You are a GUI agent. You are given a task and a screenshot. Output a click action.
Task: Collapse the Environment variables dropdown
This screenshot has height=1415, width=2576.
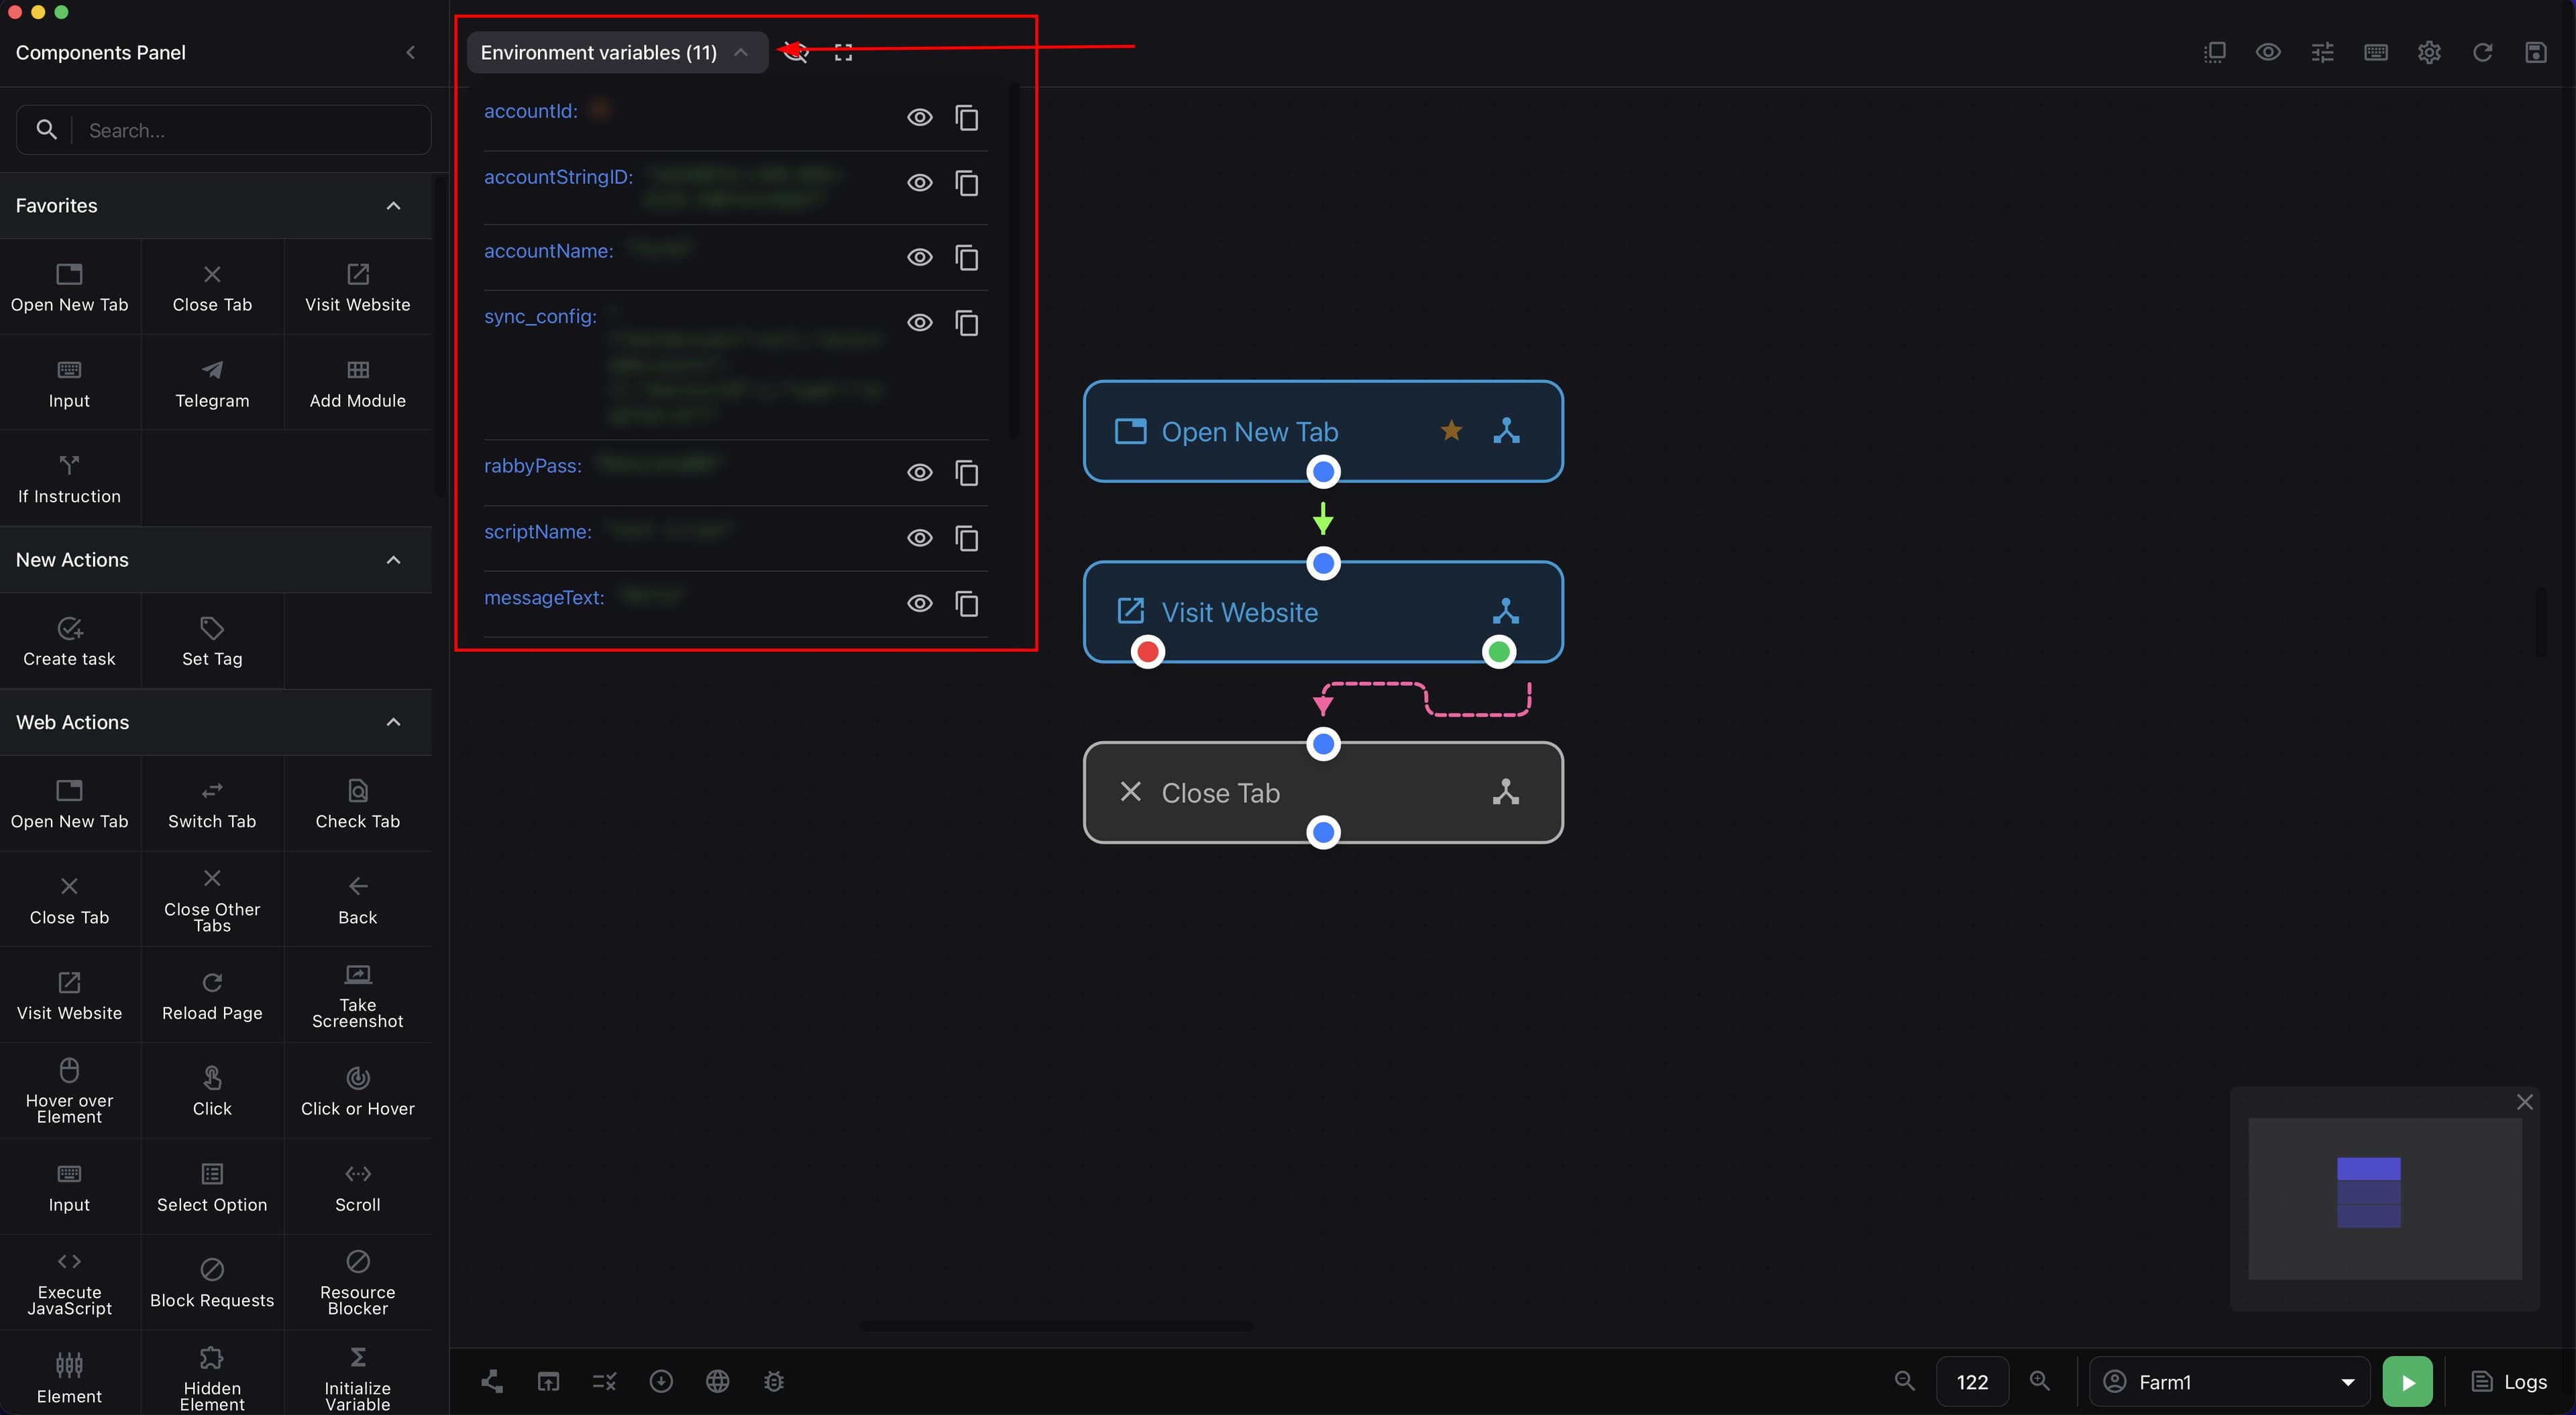(x=617, y=53)
